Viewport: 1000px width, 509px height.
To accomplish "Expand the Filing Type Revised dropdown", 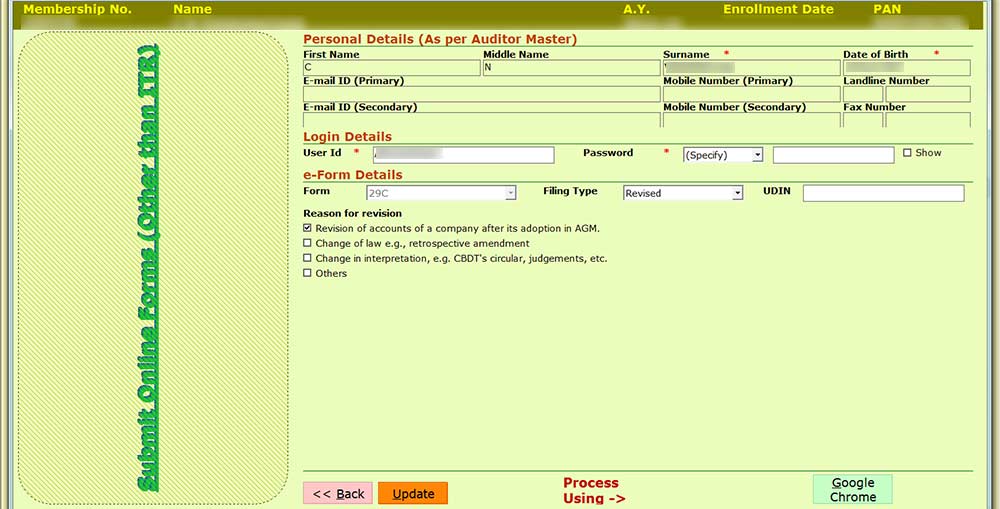I will (x=683, y=193).
